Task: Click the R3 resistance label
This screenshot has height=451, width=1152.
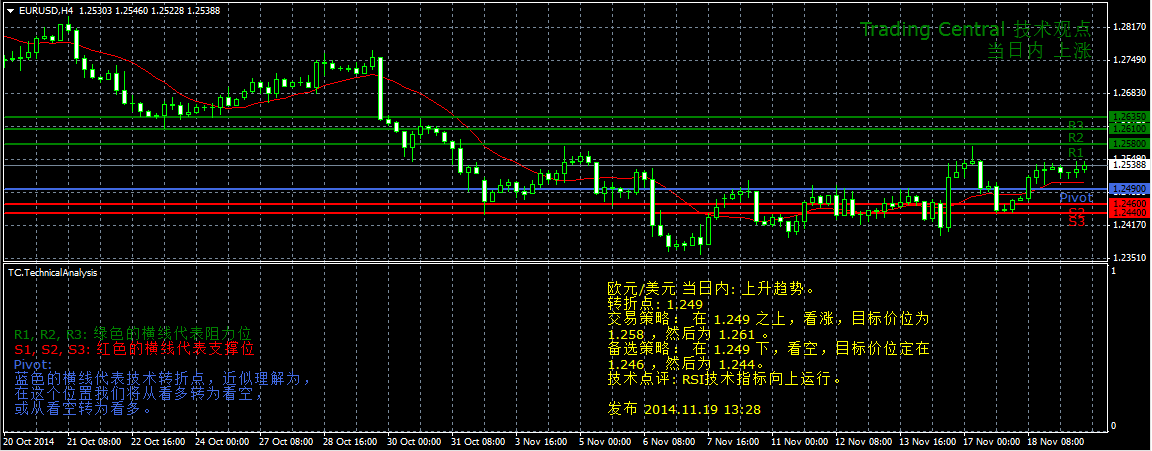Action: (1076, 126)
